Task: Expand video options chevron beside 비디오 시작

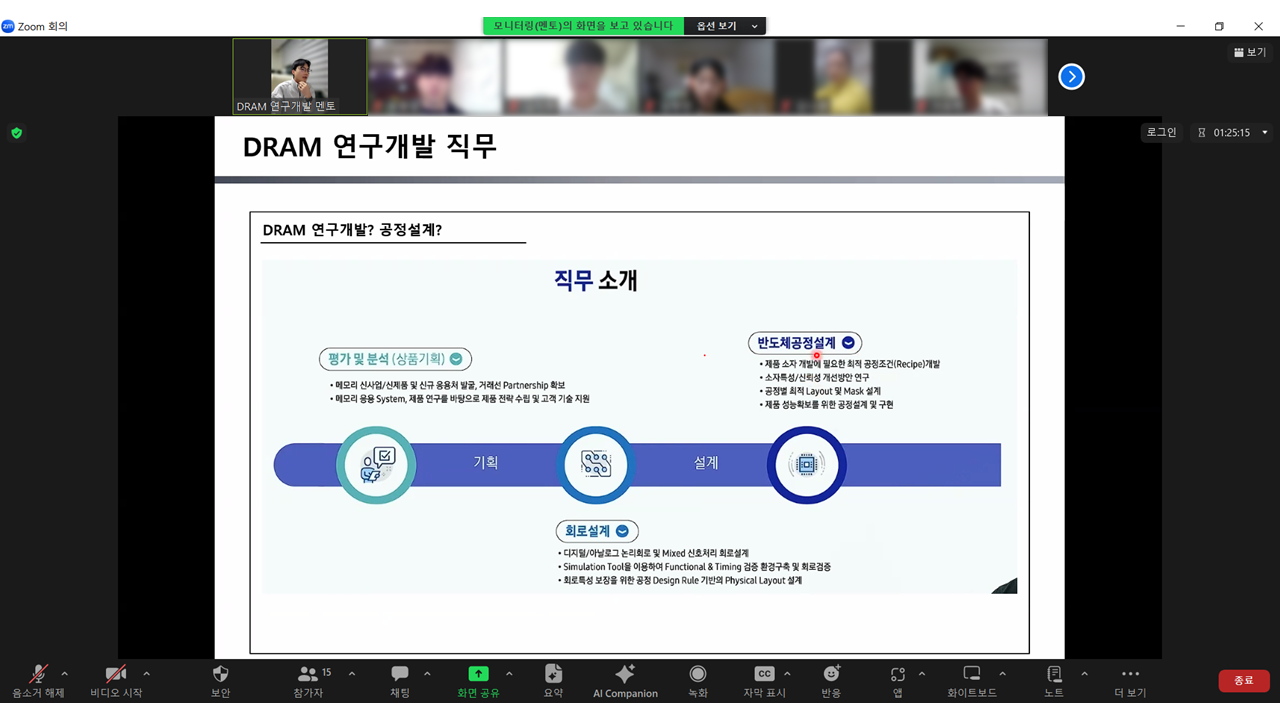Action: click(147, 674)
